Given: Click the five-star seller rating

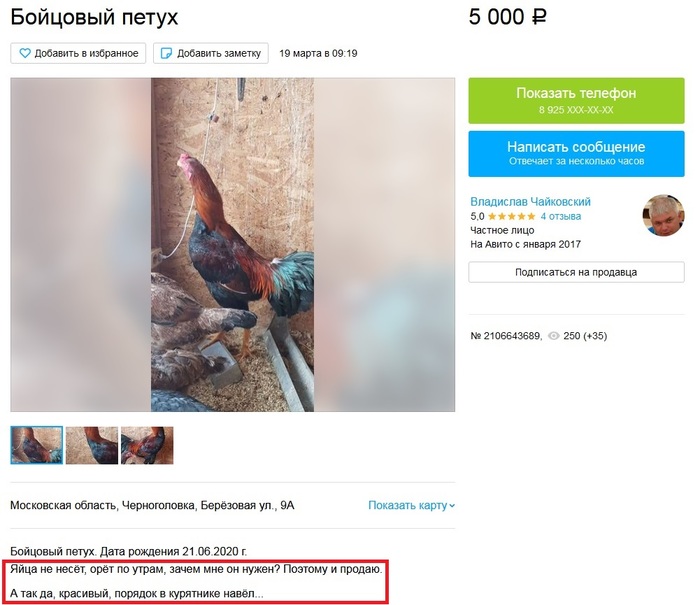Looking at the screenshot, I should point(512,217).
